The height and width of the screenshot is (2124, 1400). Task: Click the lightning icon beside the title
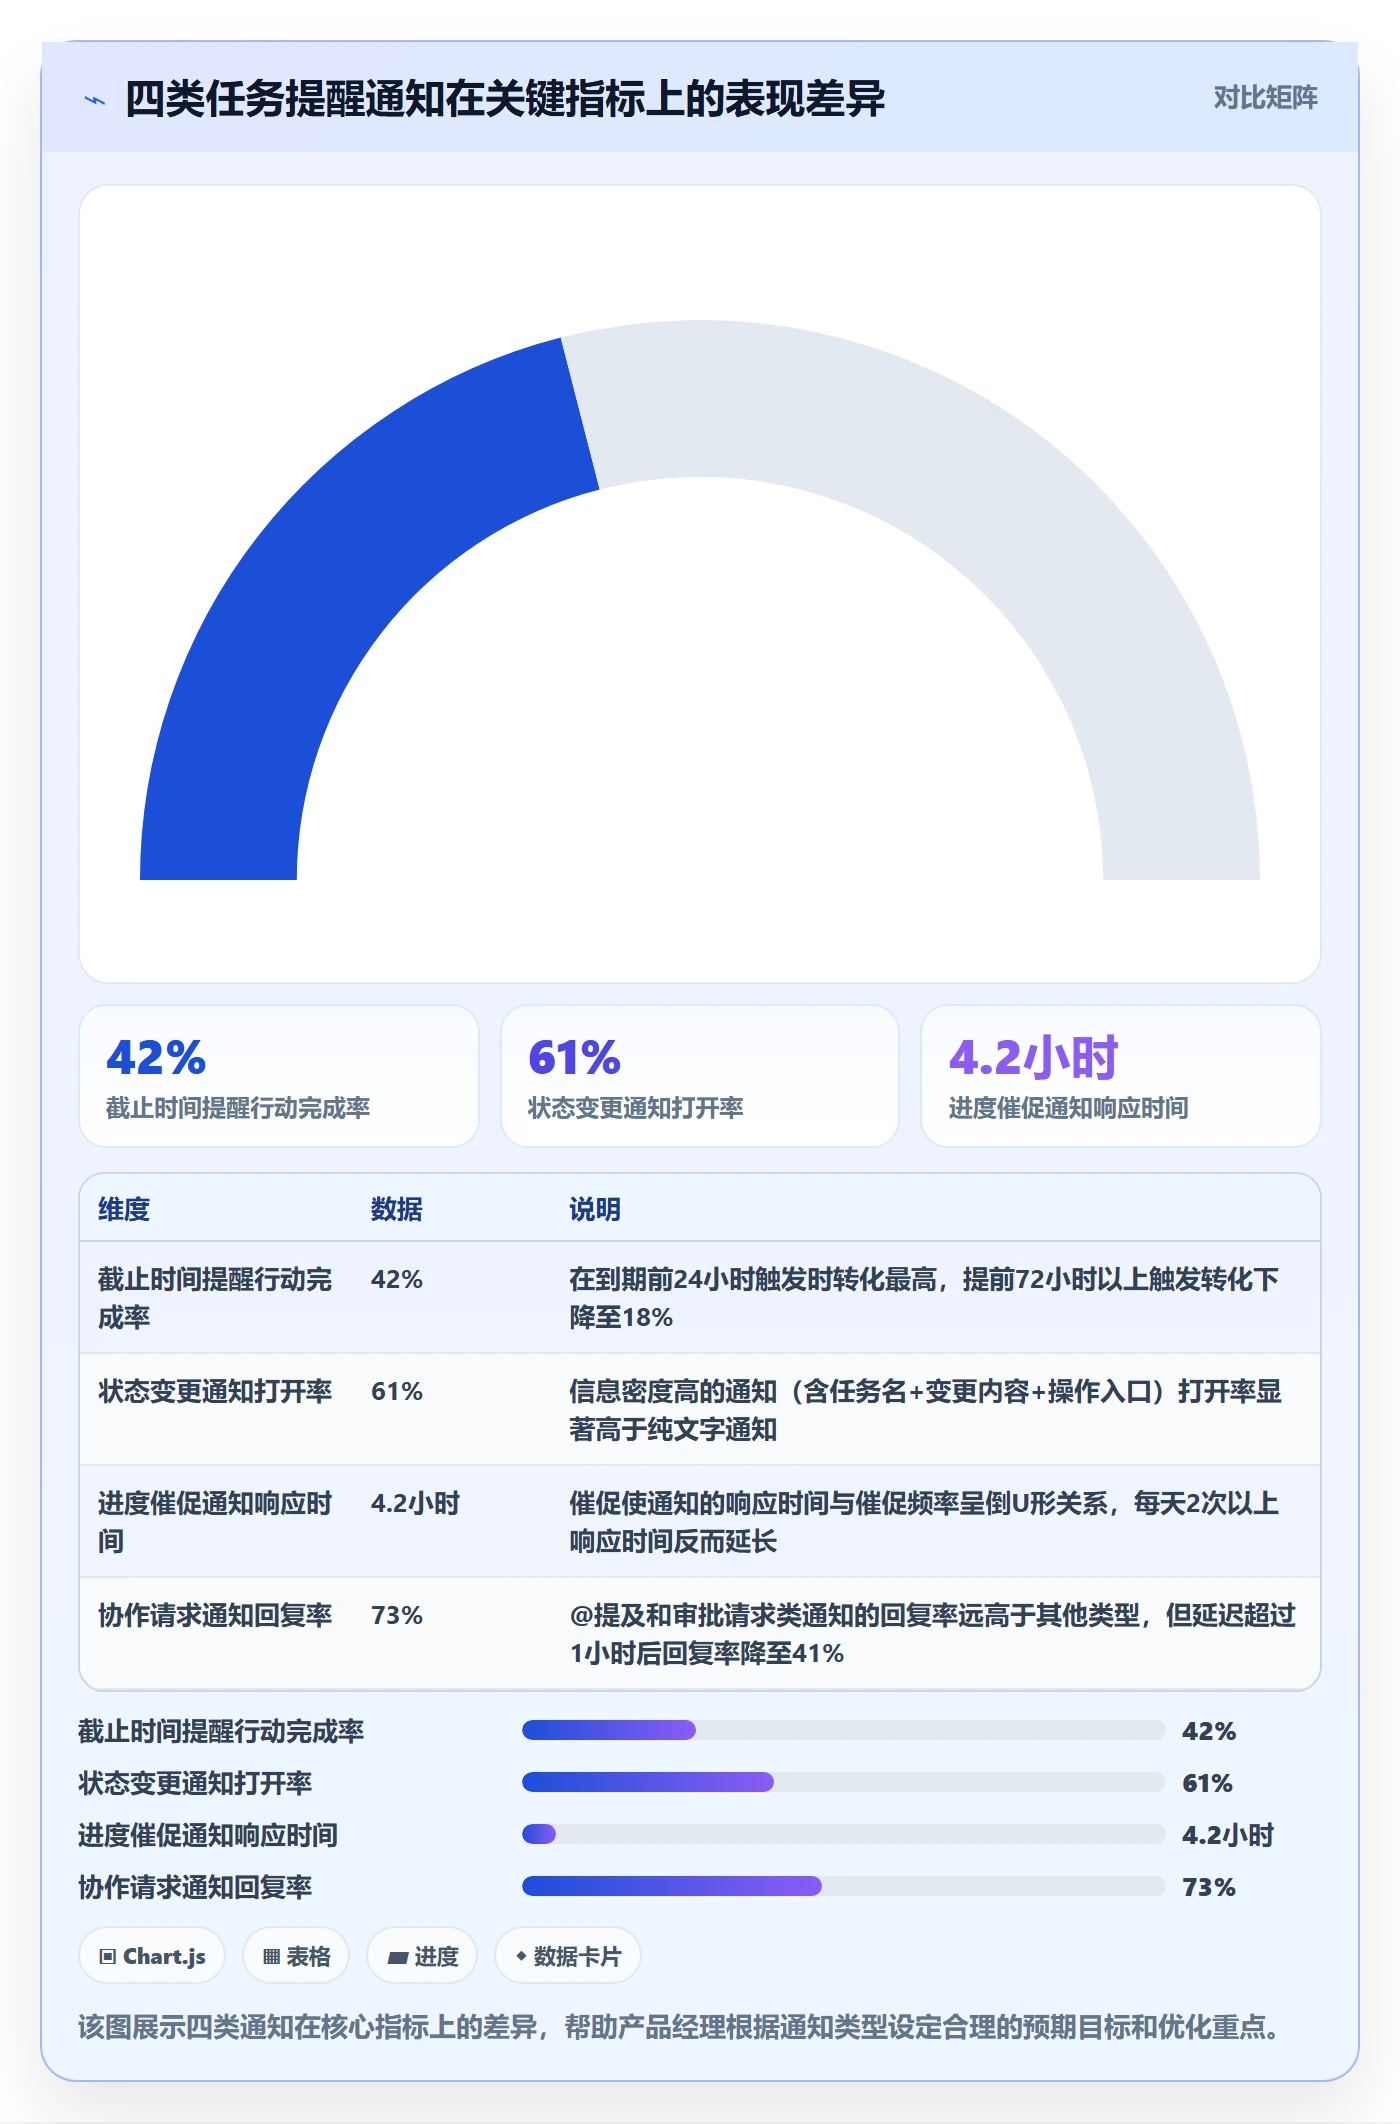[95, 100]
